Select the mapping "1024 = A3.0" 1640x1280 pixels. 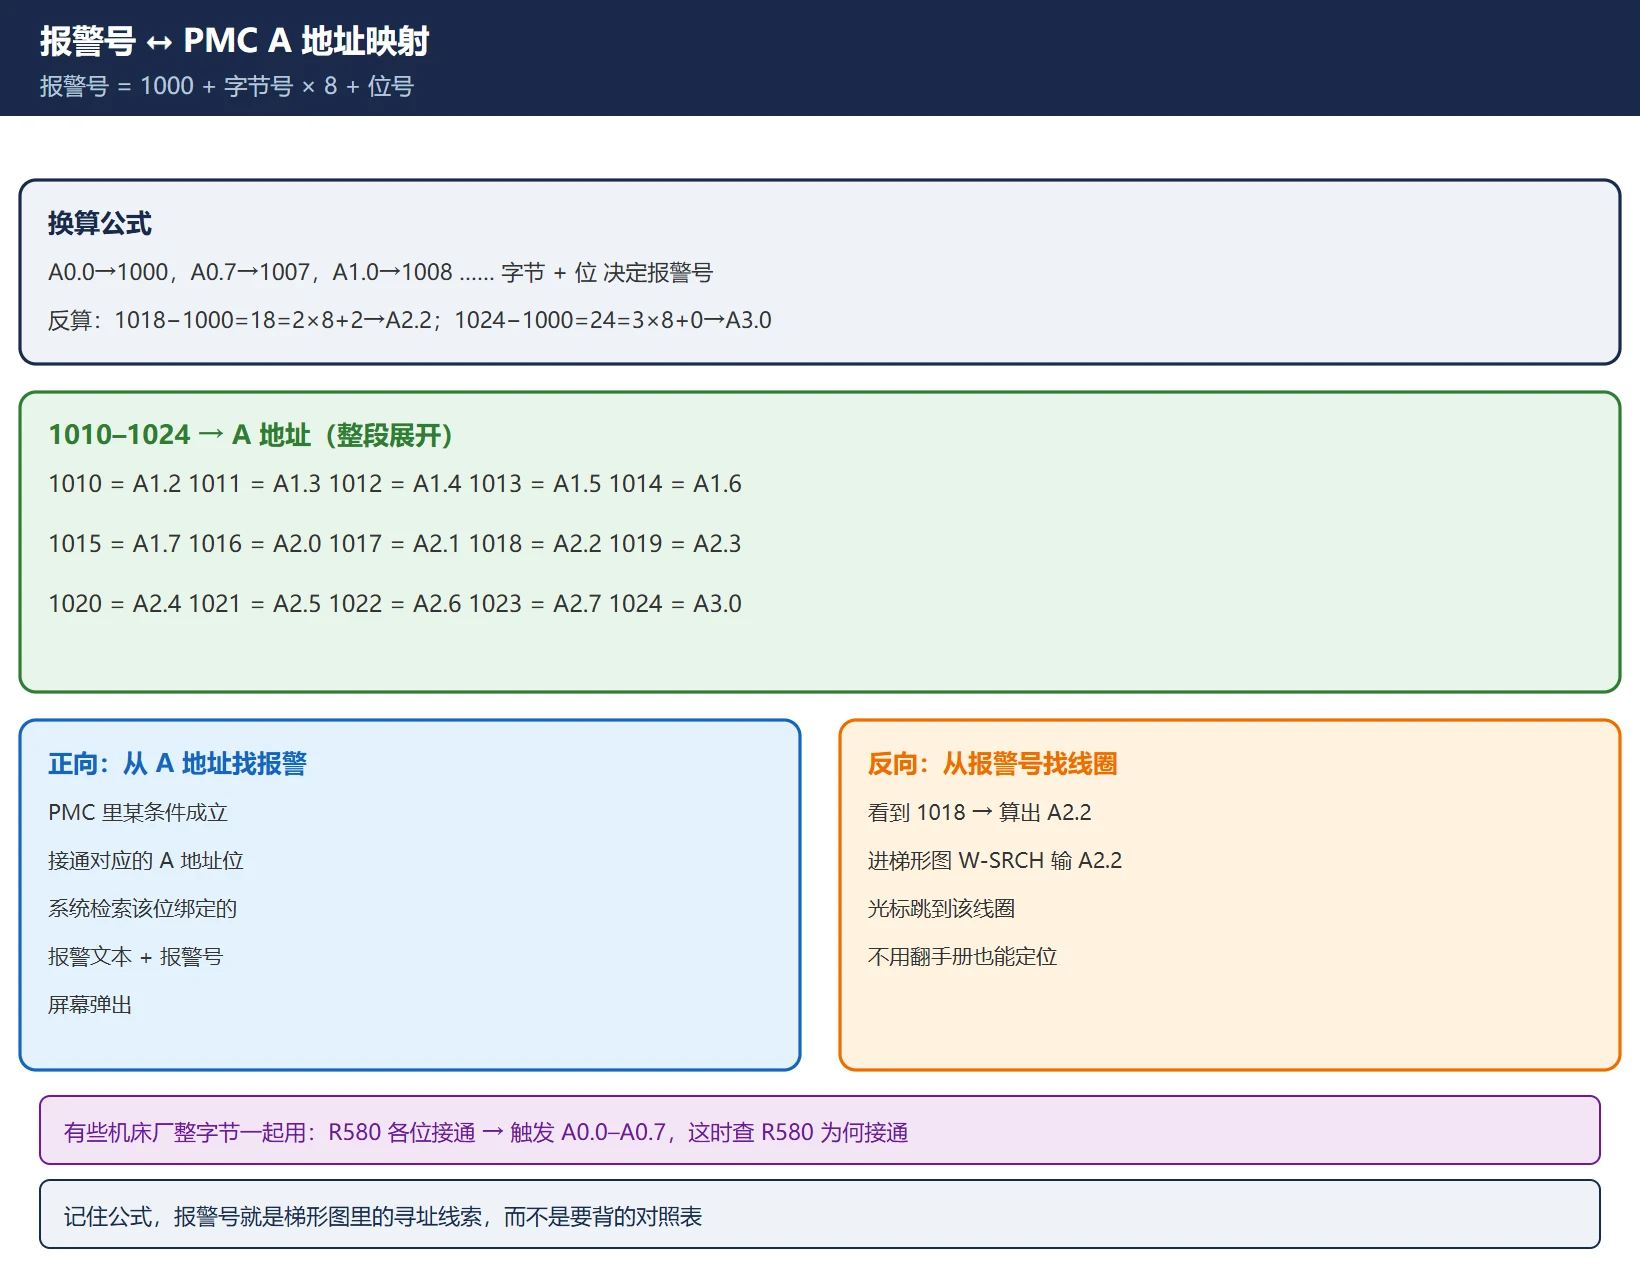pyautogui.click(x=675, y=604)
